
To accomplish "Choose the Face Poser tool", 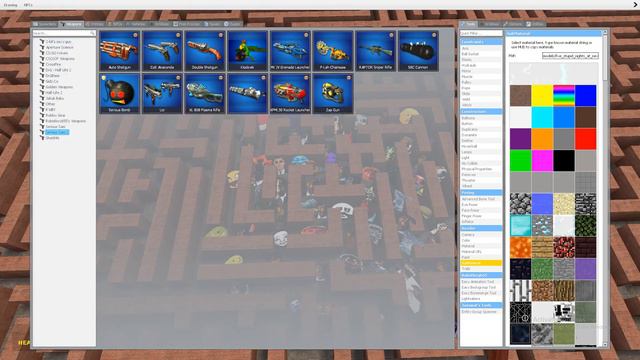I will click(x=481, y=210).
